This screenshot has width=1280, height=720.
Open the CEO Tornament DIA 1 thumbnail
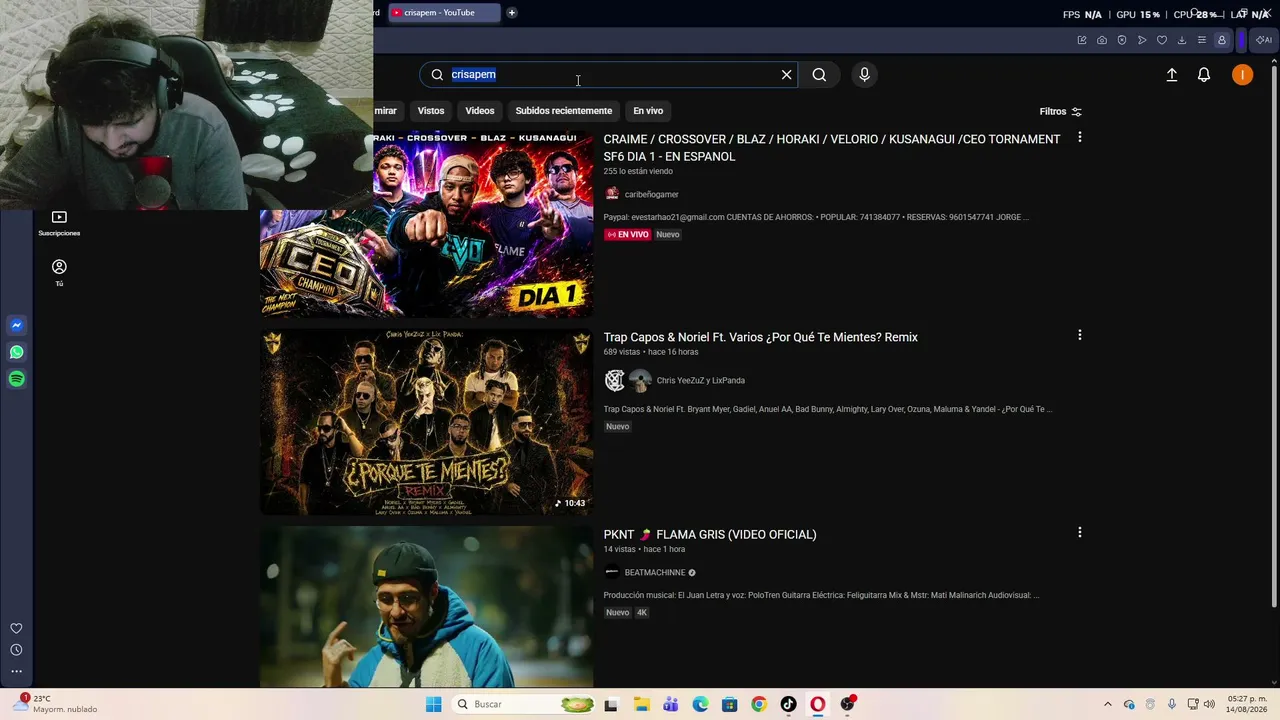point(427,225)
